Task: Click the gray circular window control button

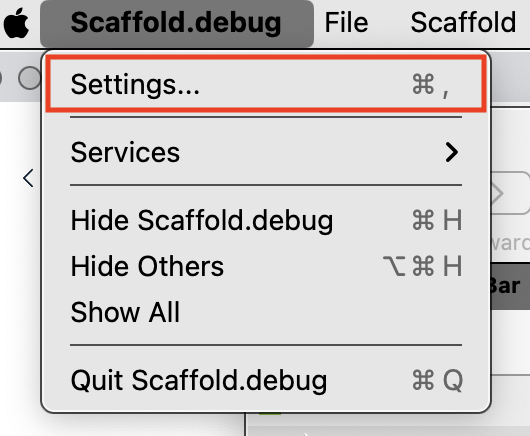Action: click(x=29, y=78)
